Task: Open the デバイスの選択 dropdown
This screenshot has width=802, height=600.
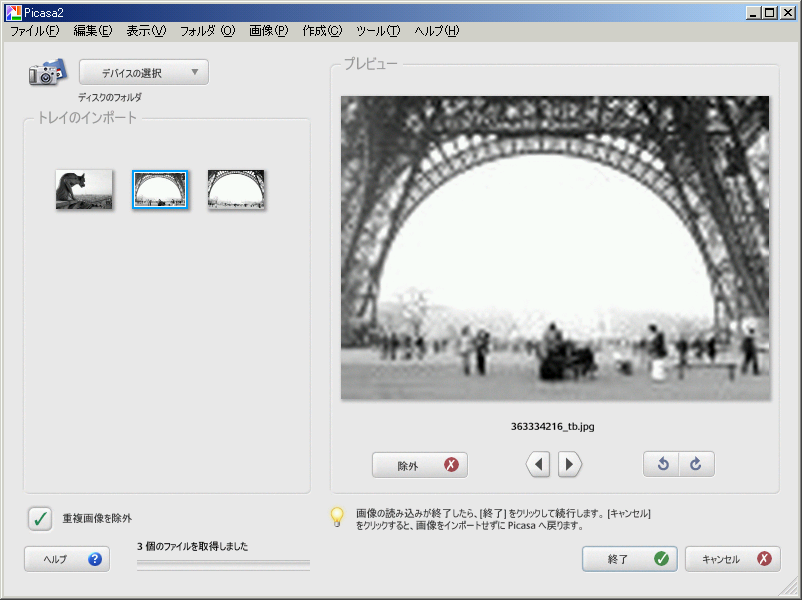Action: click(144, 73)
